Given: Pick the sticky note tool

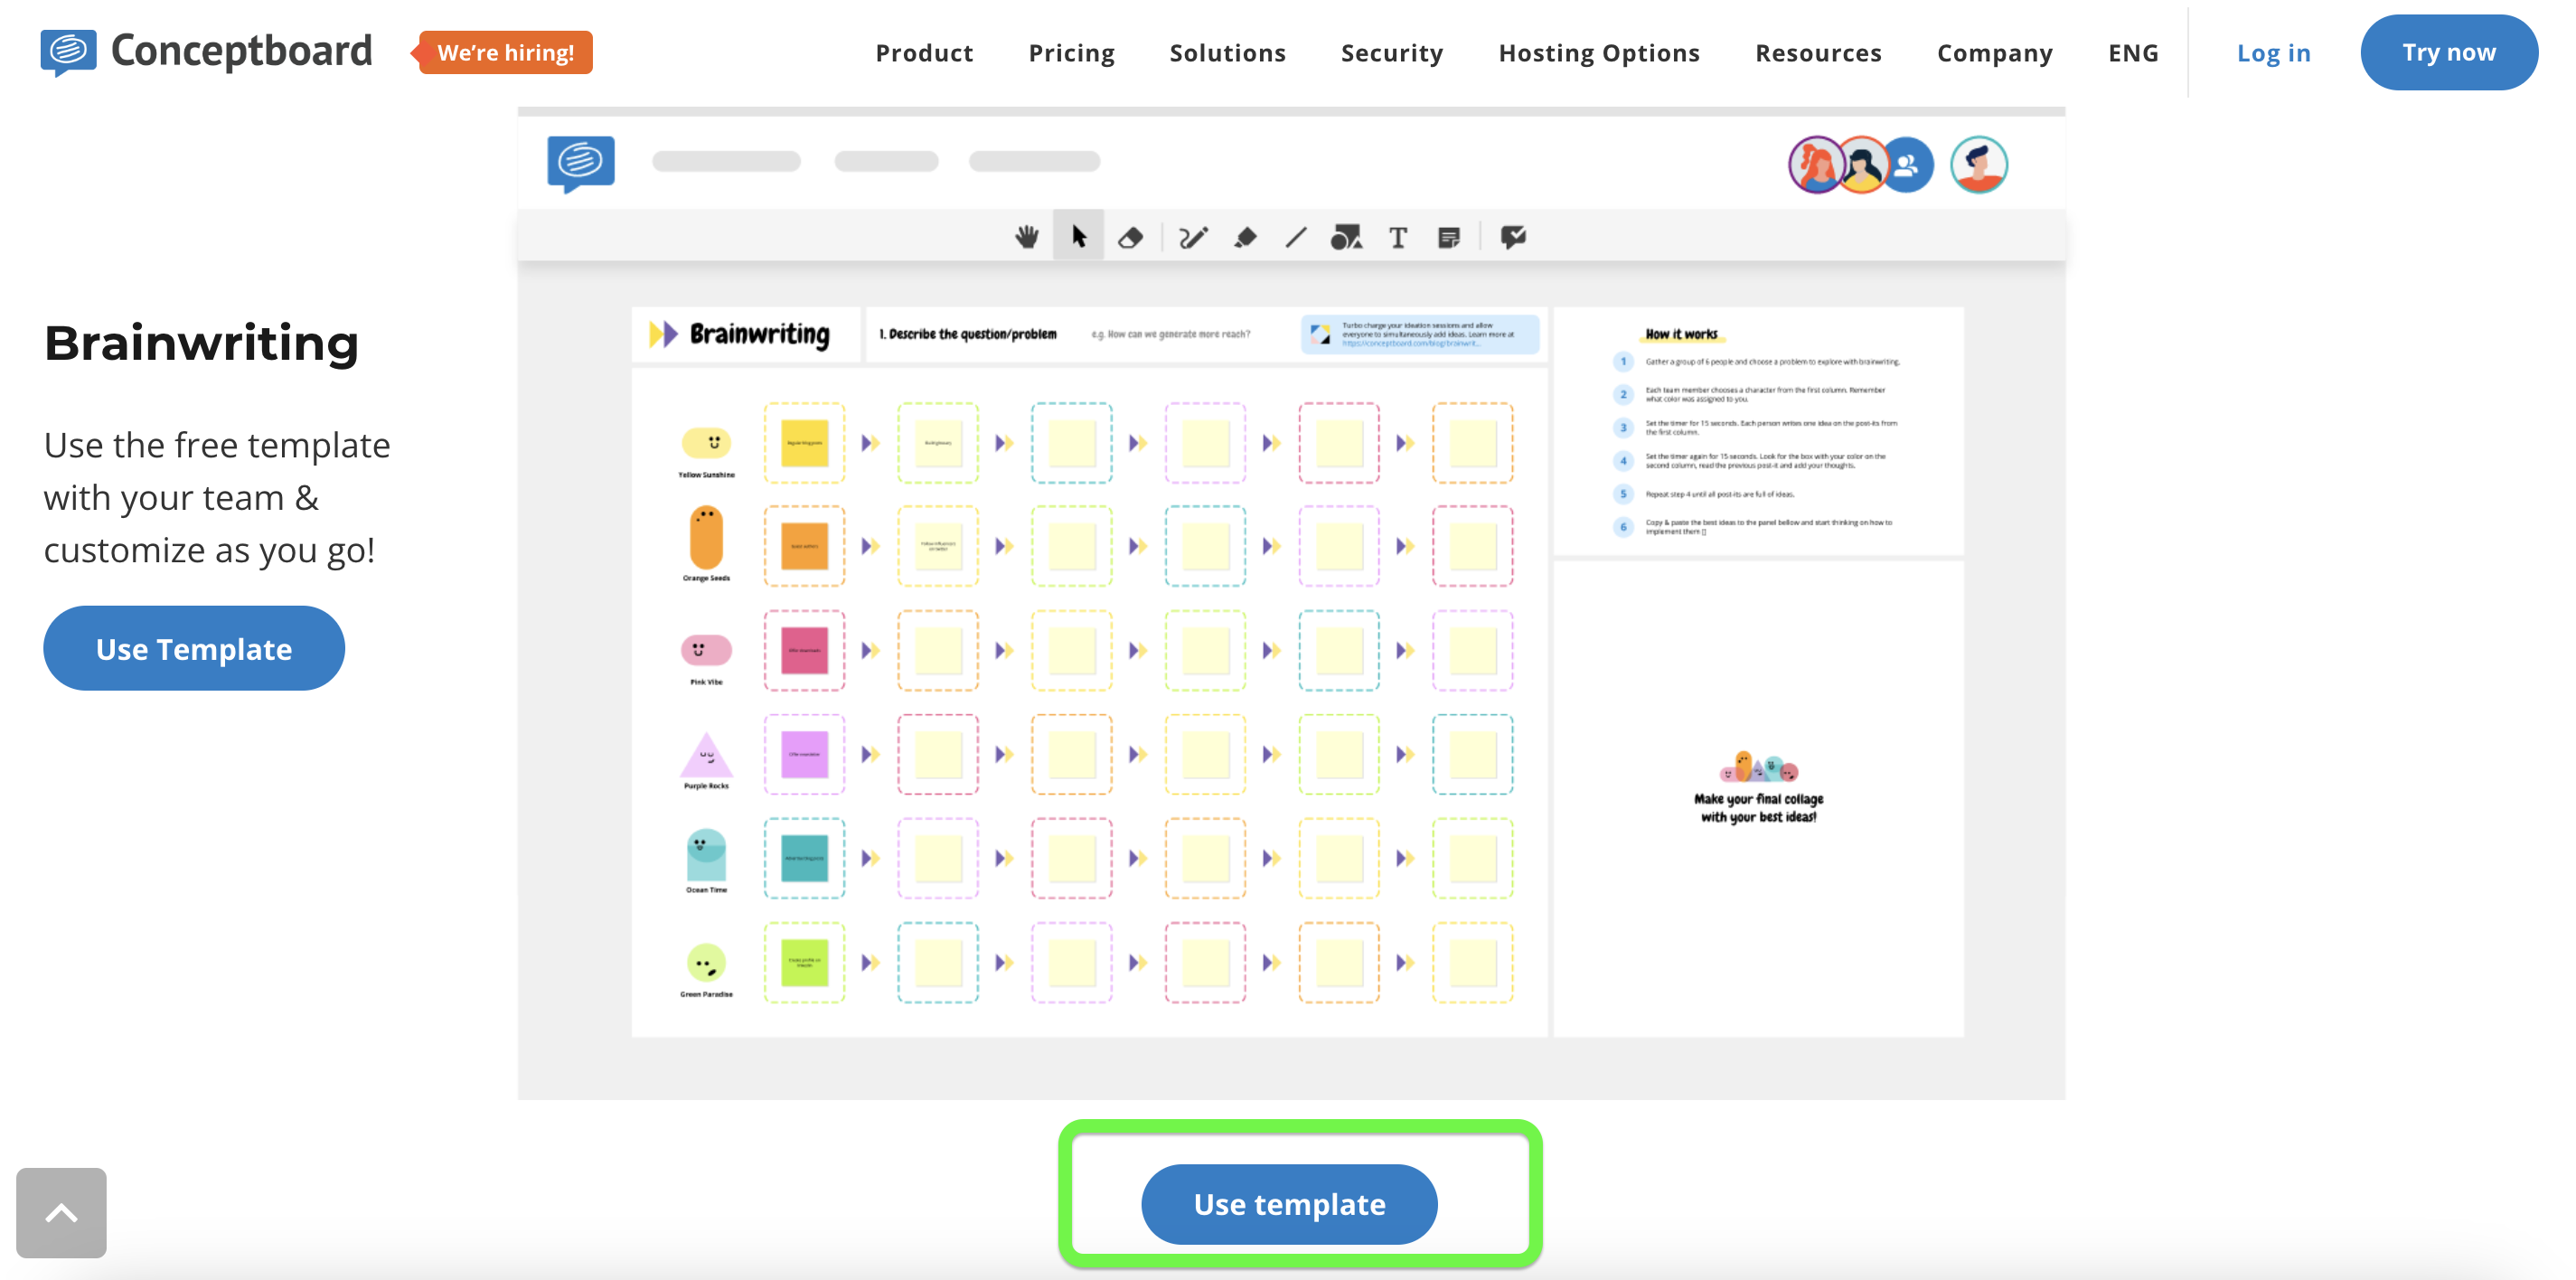Looking at the screenshot, I should point(1449,237).
